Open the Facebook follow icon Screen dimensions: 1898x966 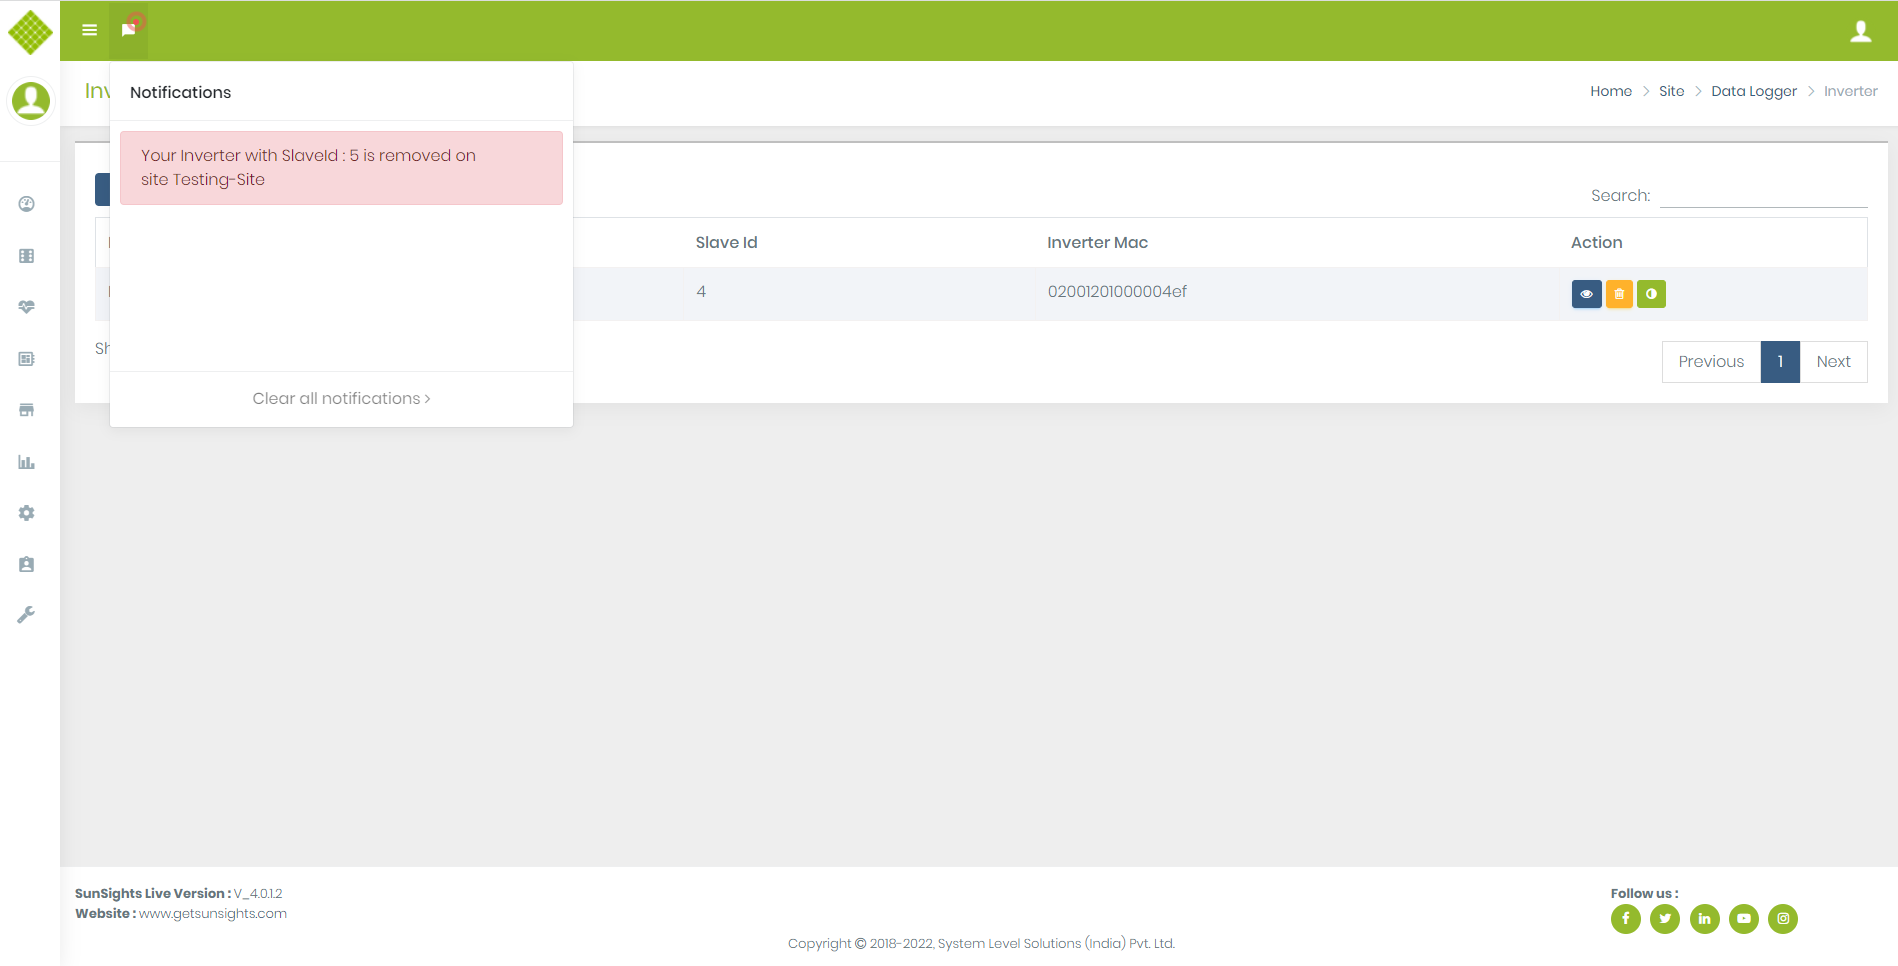pos(1625,918)
